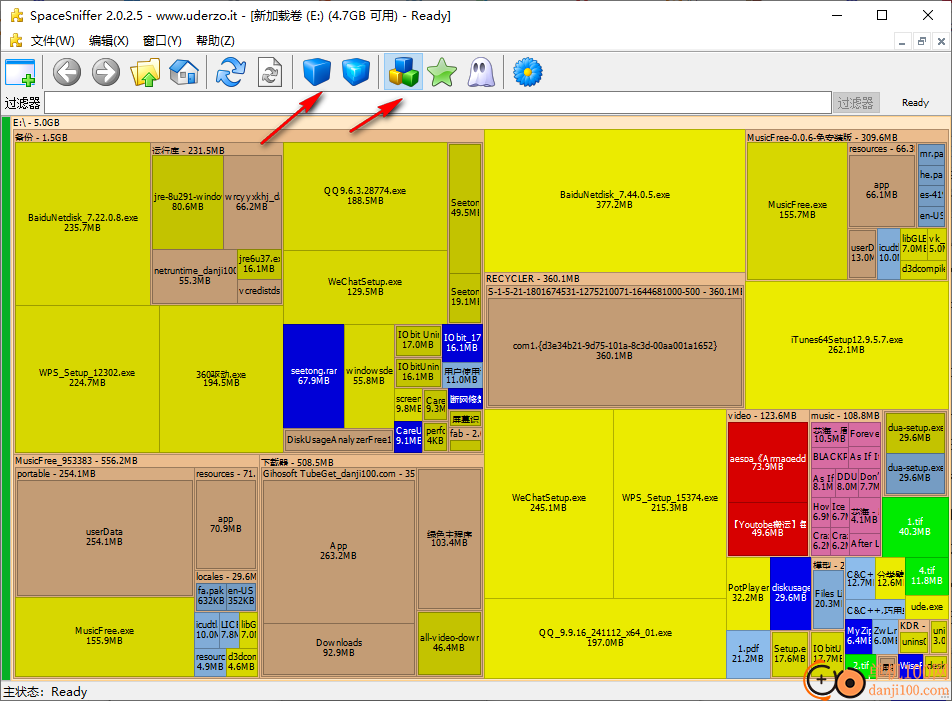This screenshot has width=952, height=701.
Task: Select the PotPlayer 32.2MB block
Action: click(748, 593)
